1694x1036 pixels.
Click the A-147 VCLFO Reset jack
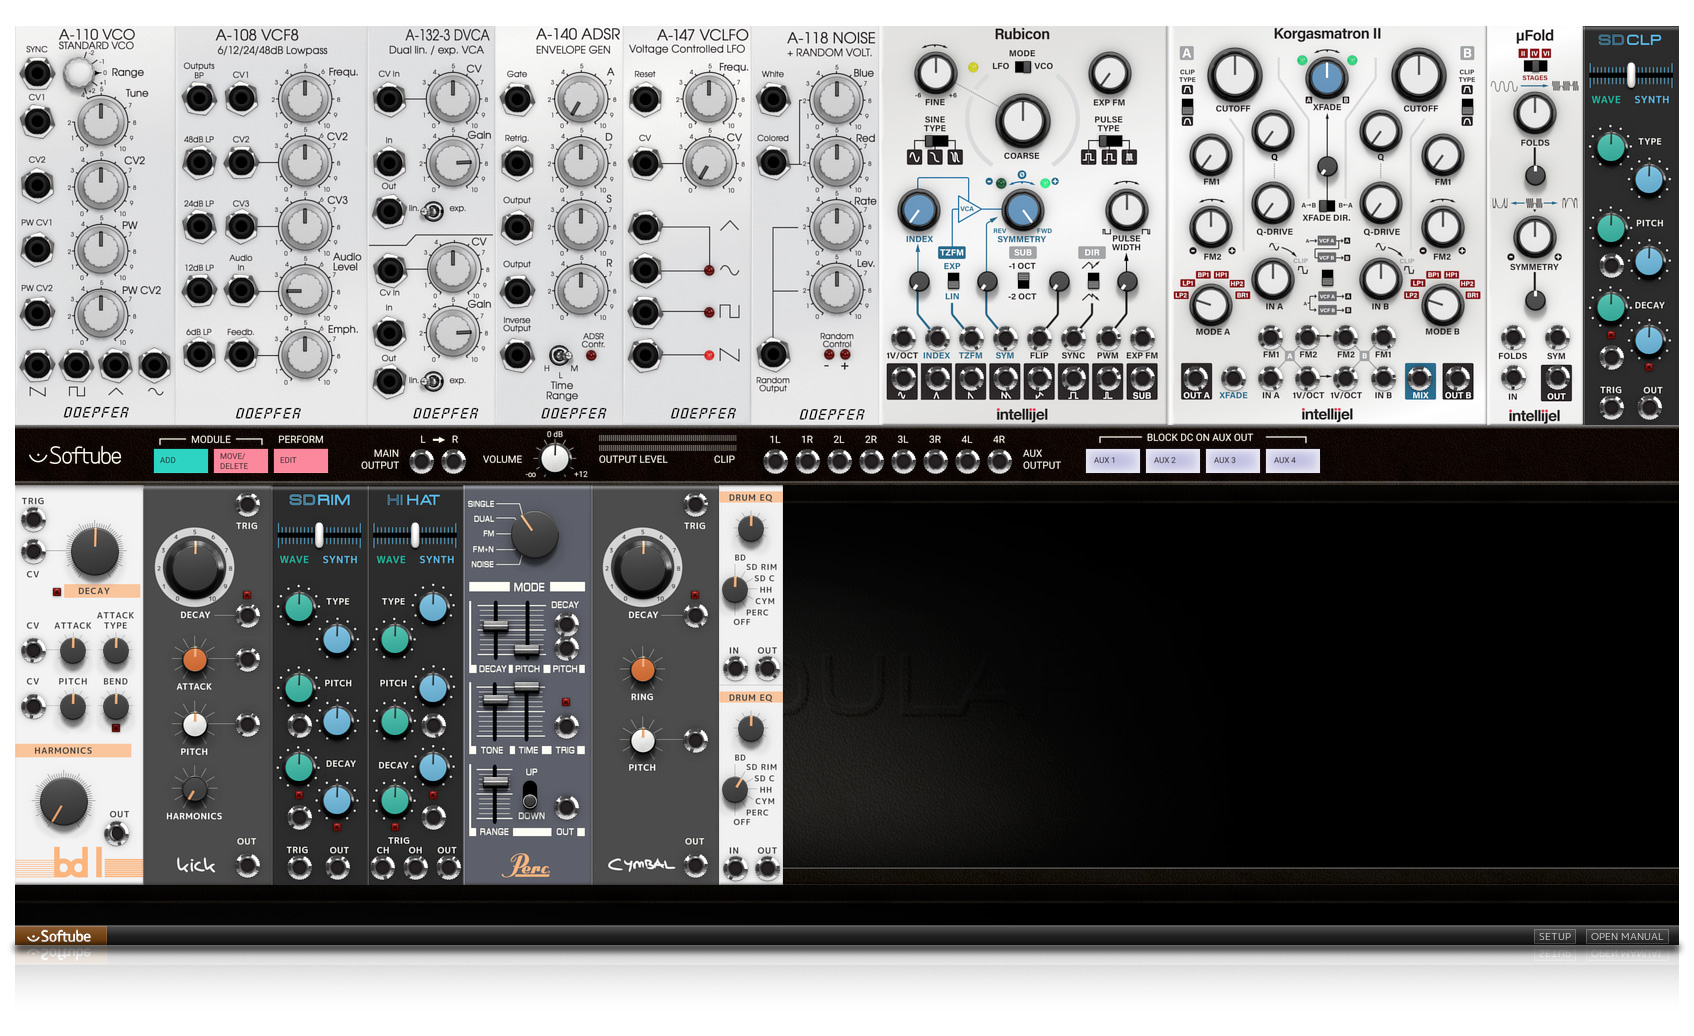[645, 99]
